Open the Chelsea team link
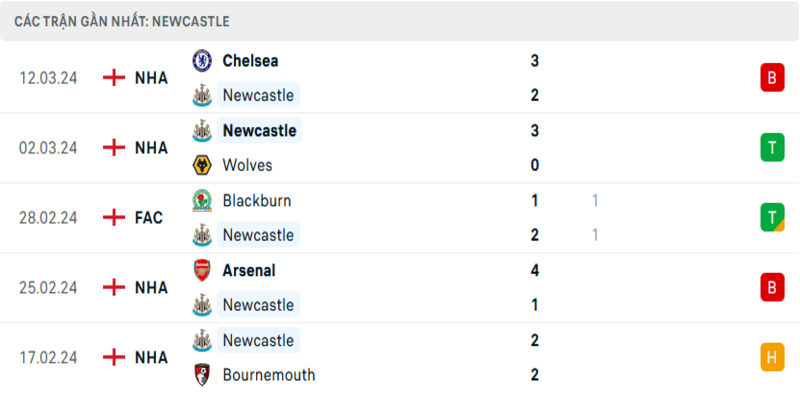Viewport: 800px width, 400px height. [250, 60]
